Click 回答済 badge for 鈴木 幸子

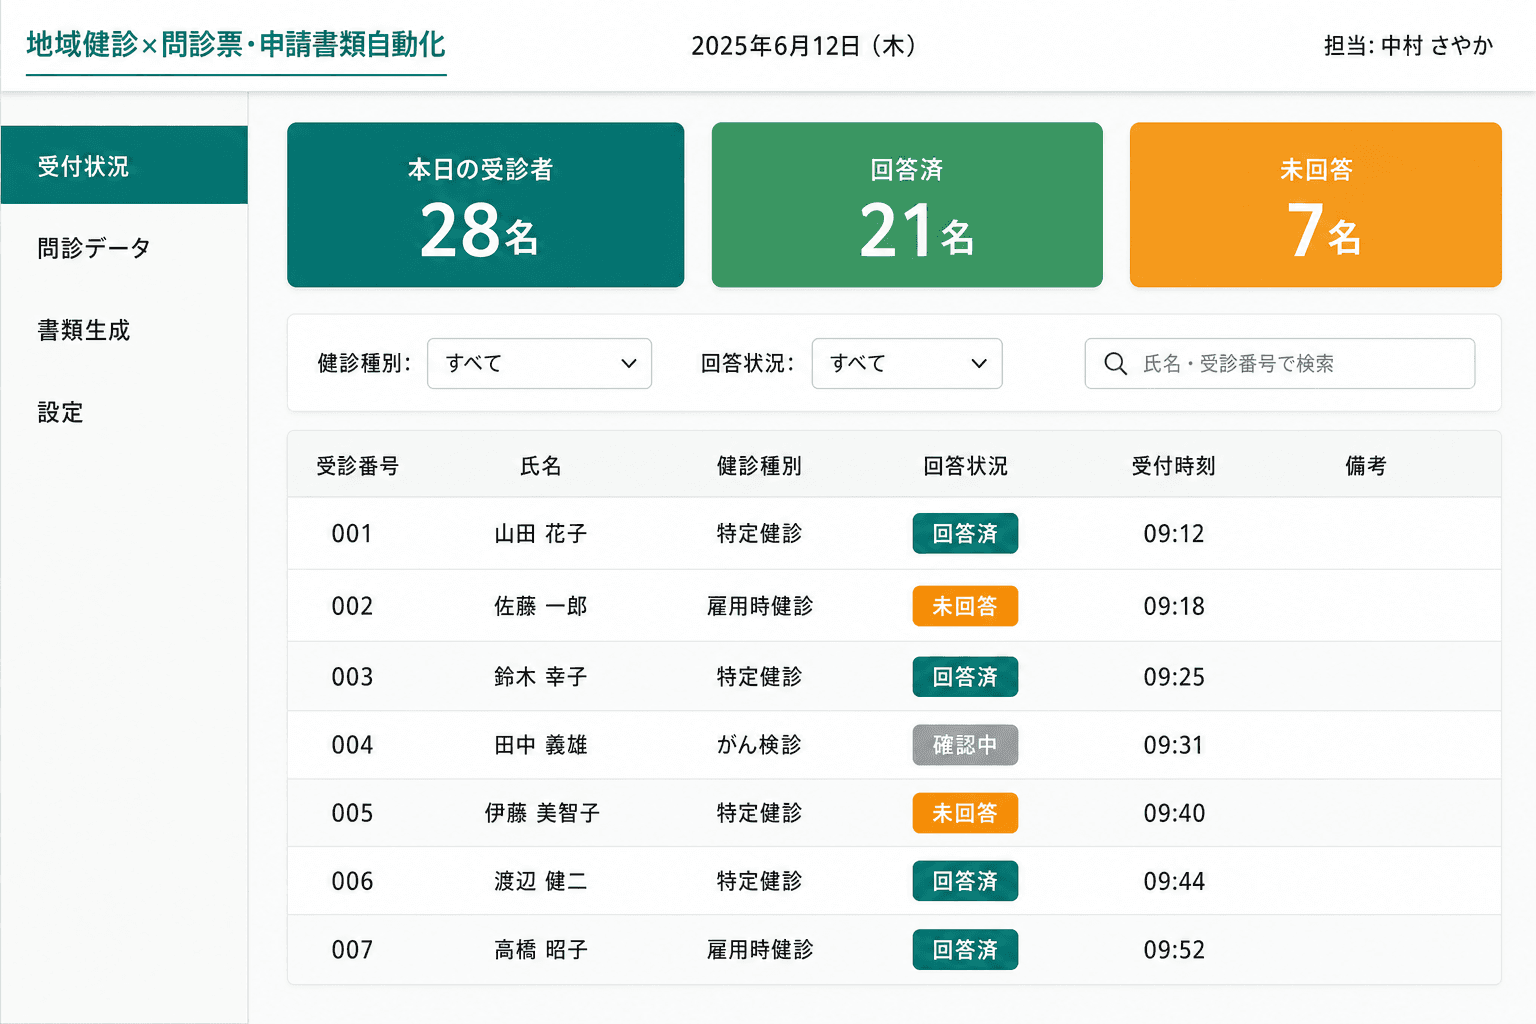965,677
